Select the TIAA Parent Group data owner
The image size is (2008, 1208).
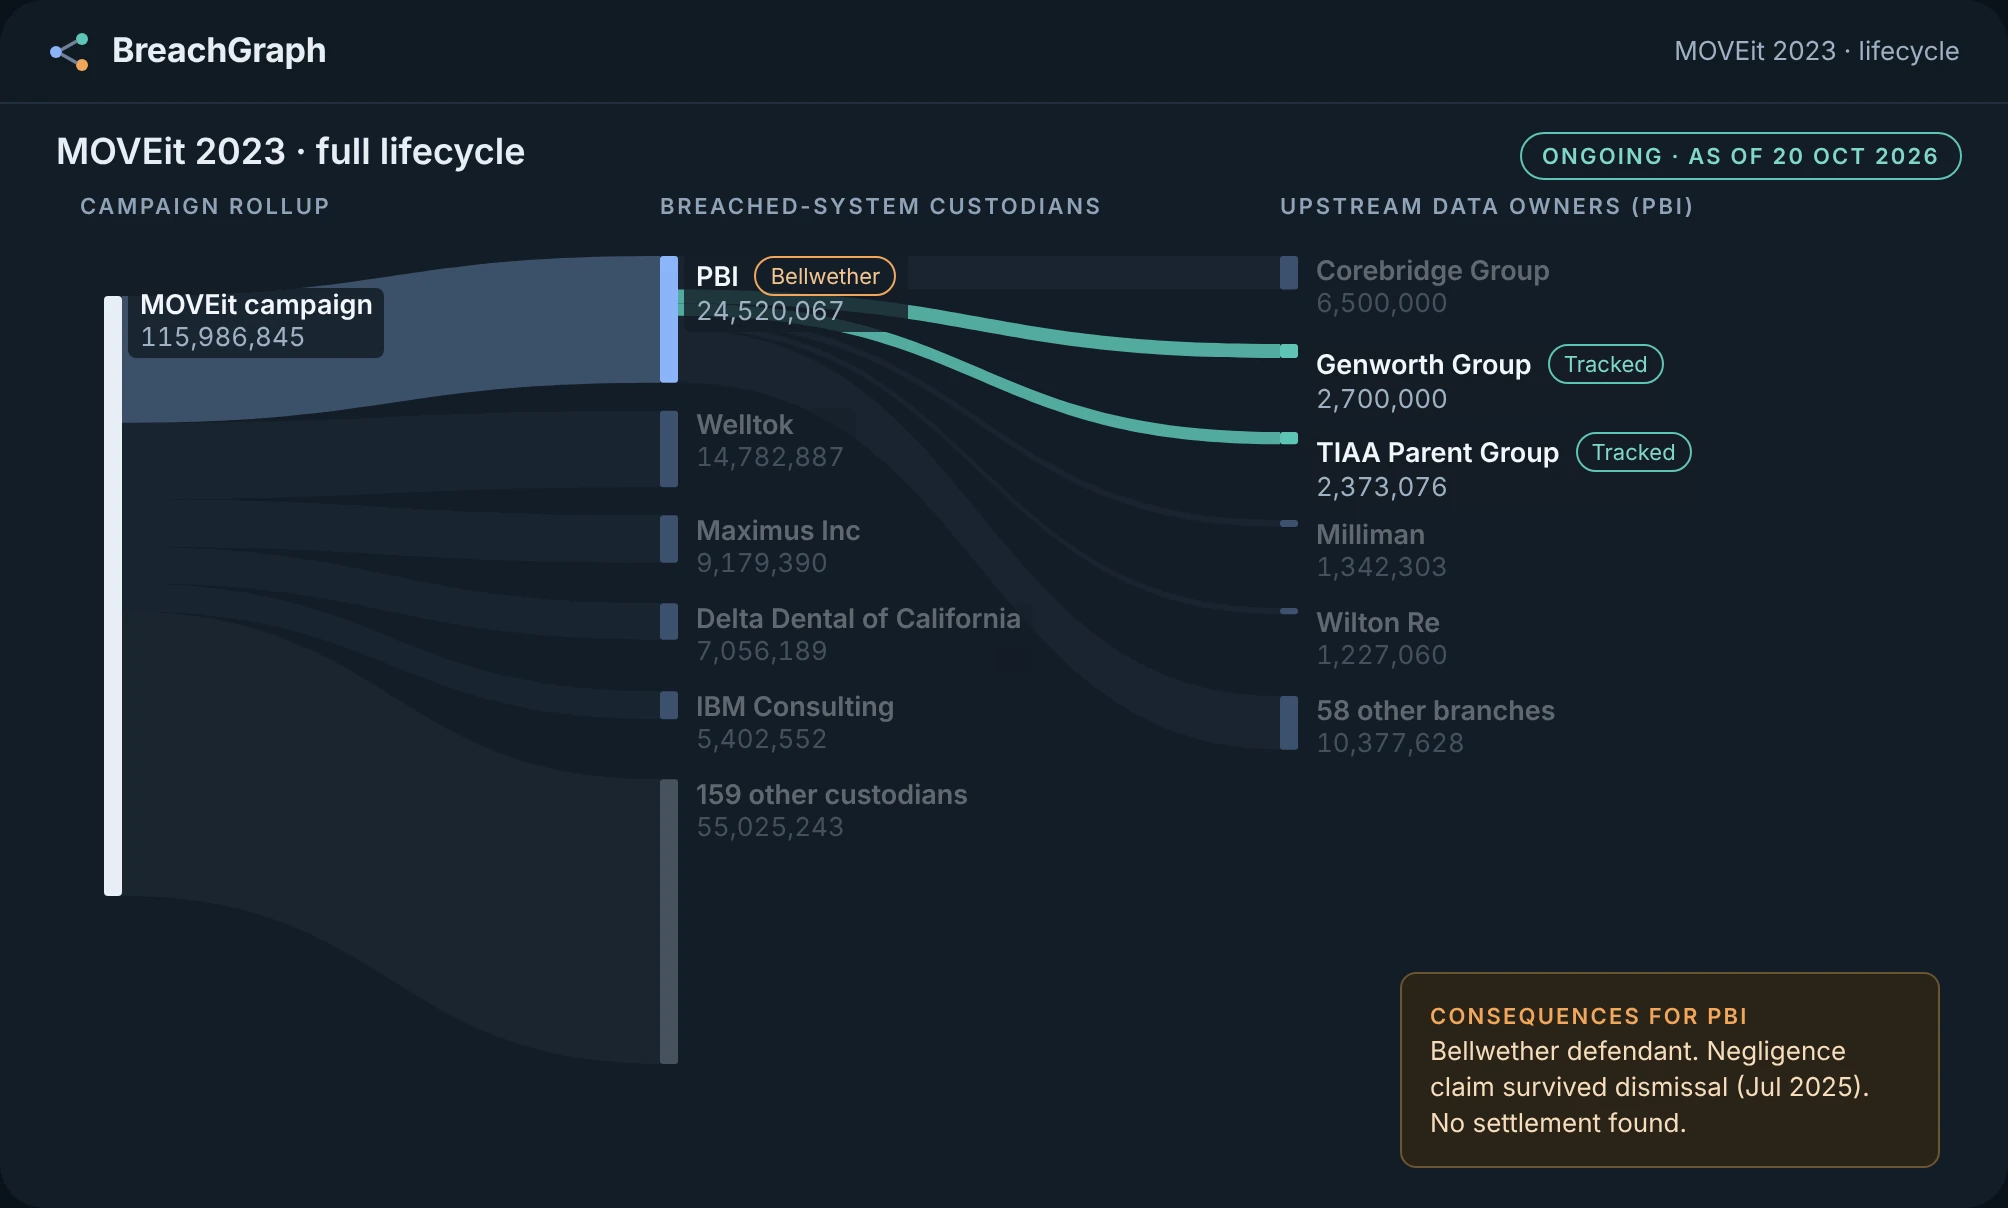pos(1437,453)
